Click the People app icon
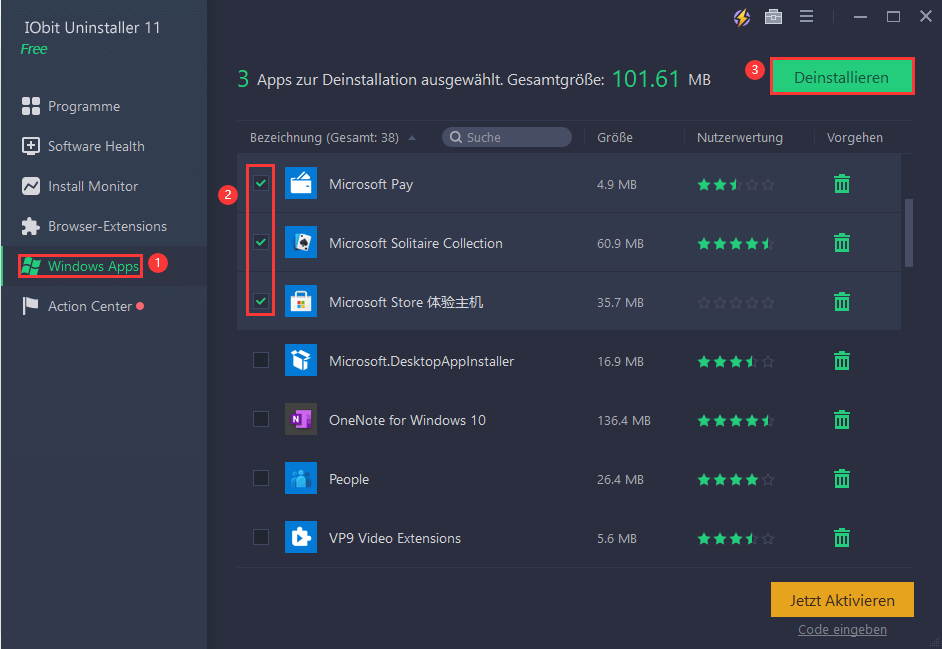This screenshot has width=942, height=649. pyautogui.click(x=300, y=478)
